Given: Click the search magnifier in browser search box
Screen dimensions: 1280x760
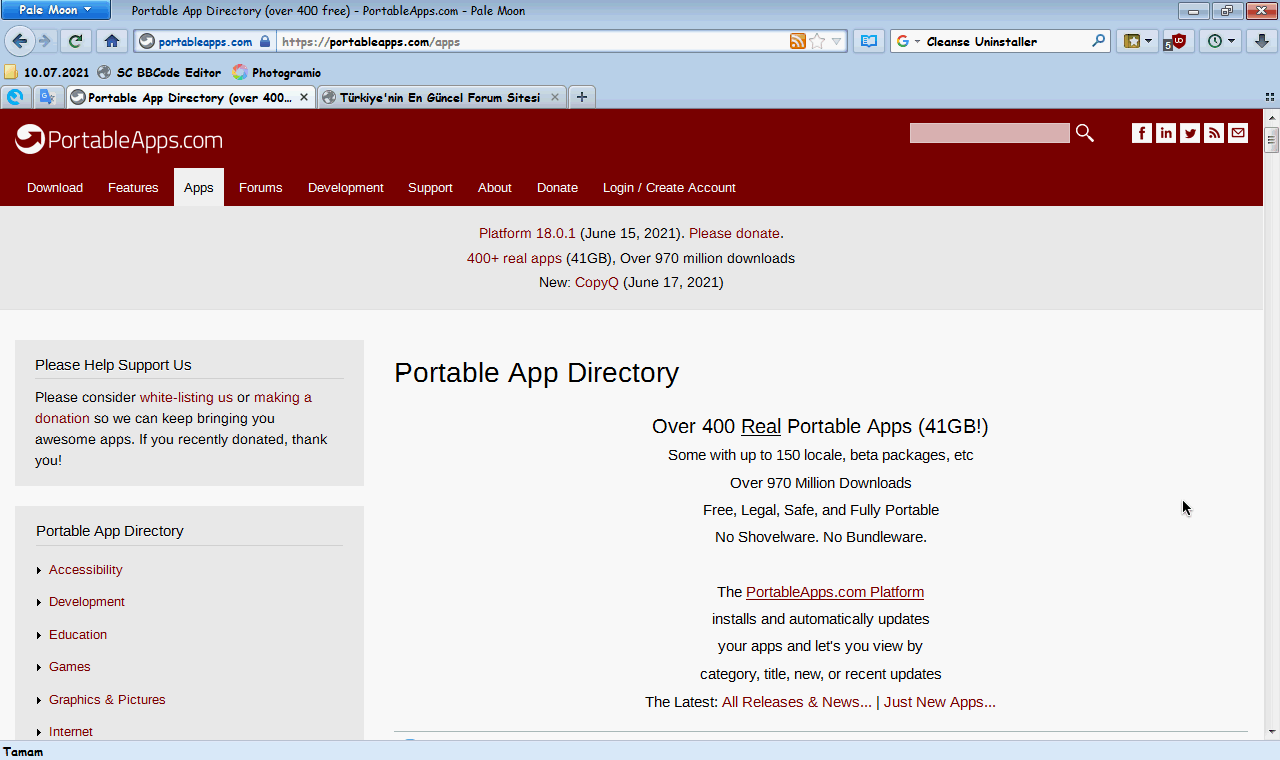Looking at the screenshot, I should tap(1099, 41).
